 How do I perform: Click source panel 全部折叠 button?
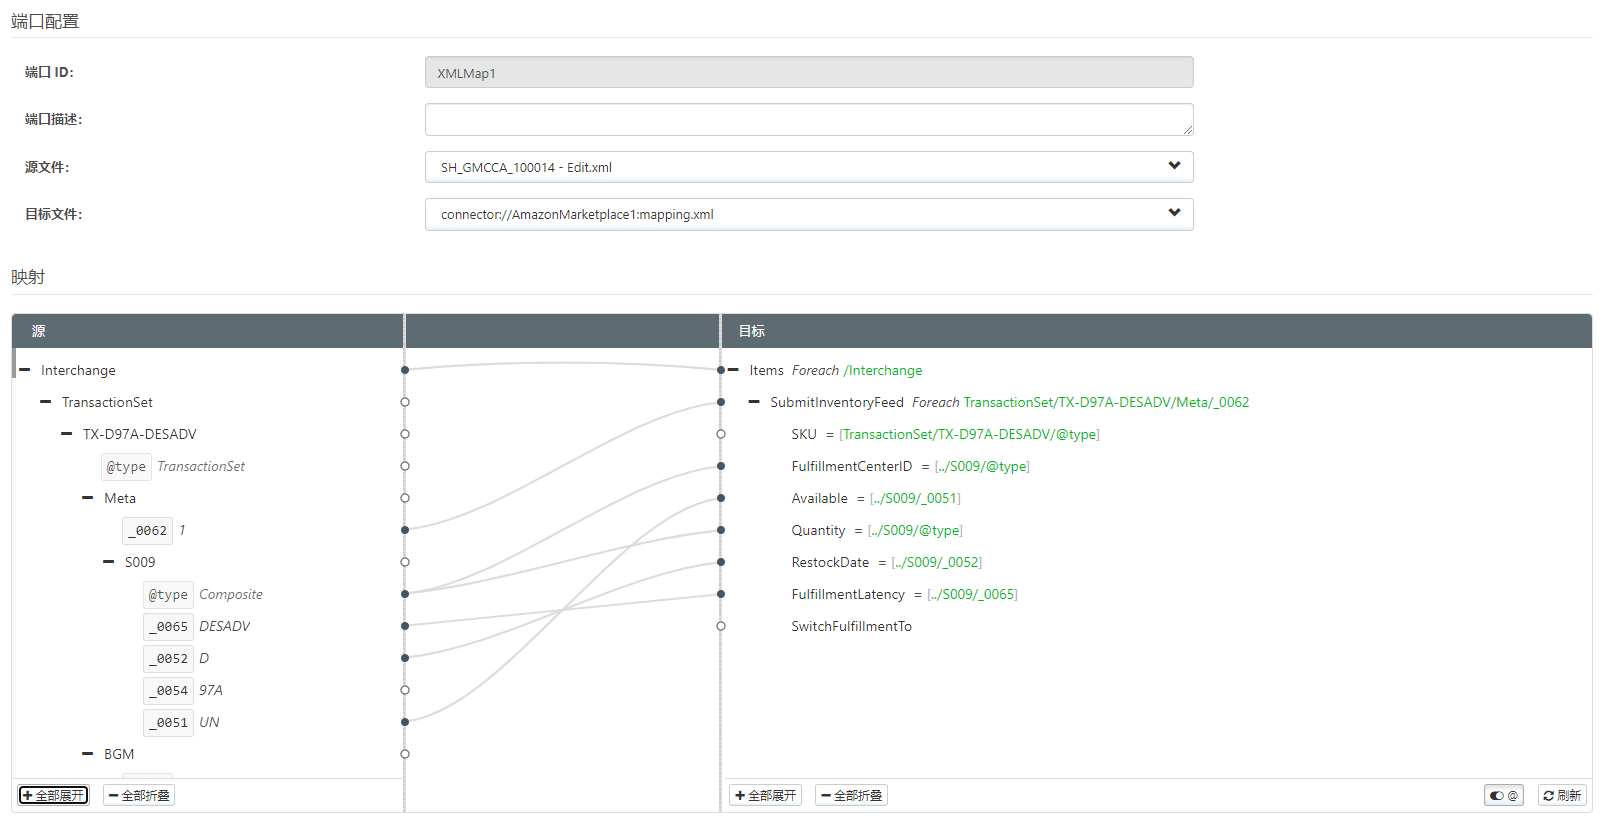[x=139, y=796]
